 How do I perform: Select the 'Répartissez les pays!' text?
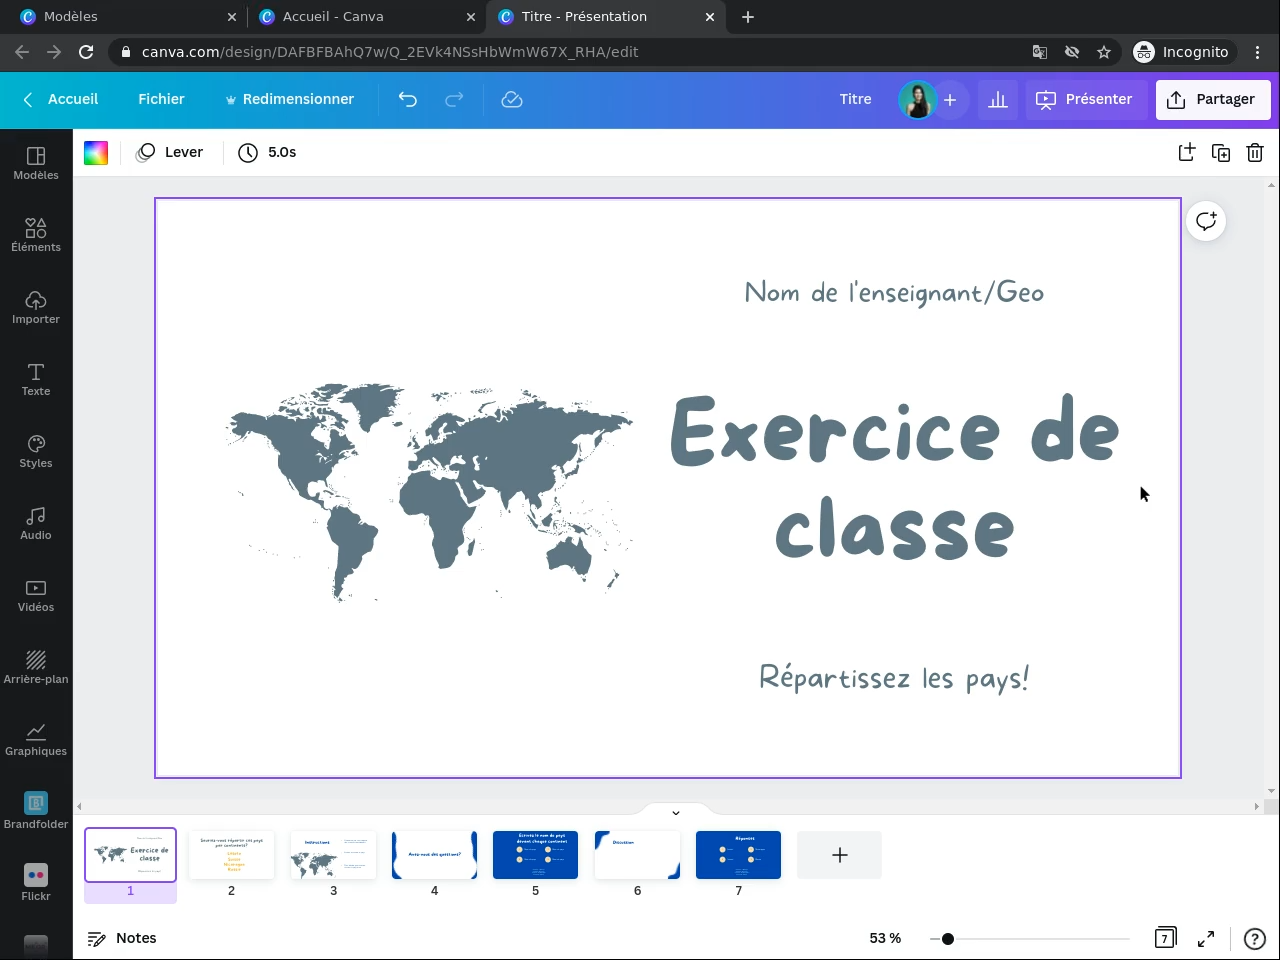pyautogui.click(x=895, y=677)
